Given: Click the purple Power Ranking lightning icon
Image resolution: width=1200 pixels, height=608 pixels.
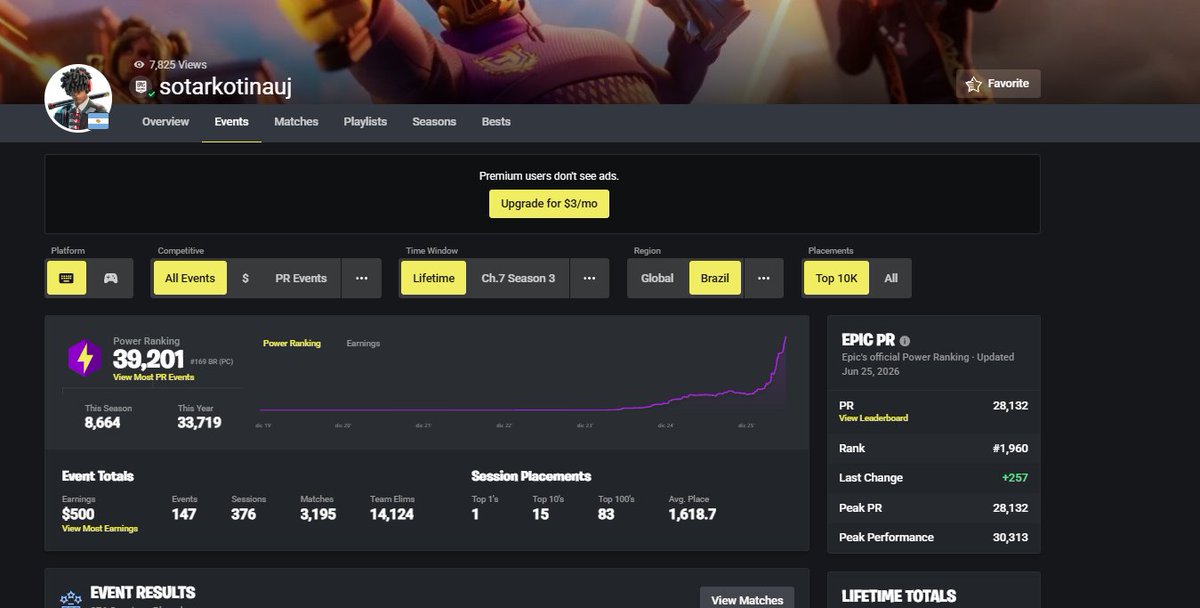Looking at the screenshot, I should tap(84, 358).
